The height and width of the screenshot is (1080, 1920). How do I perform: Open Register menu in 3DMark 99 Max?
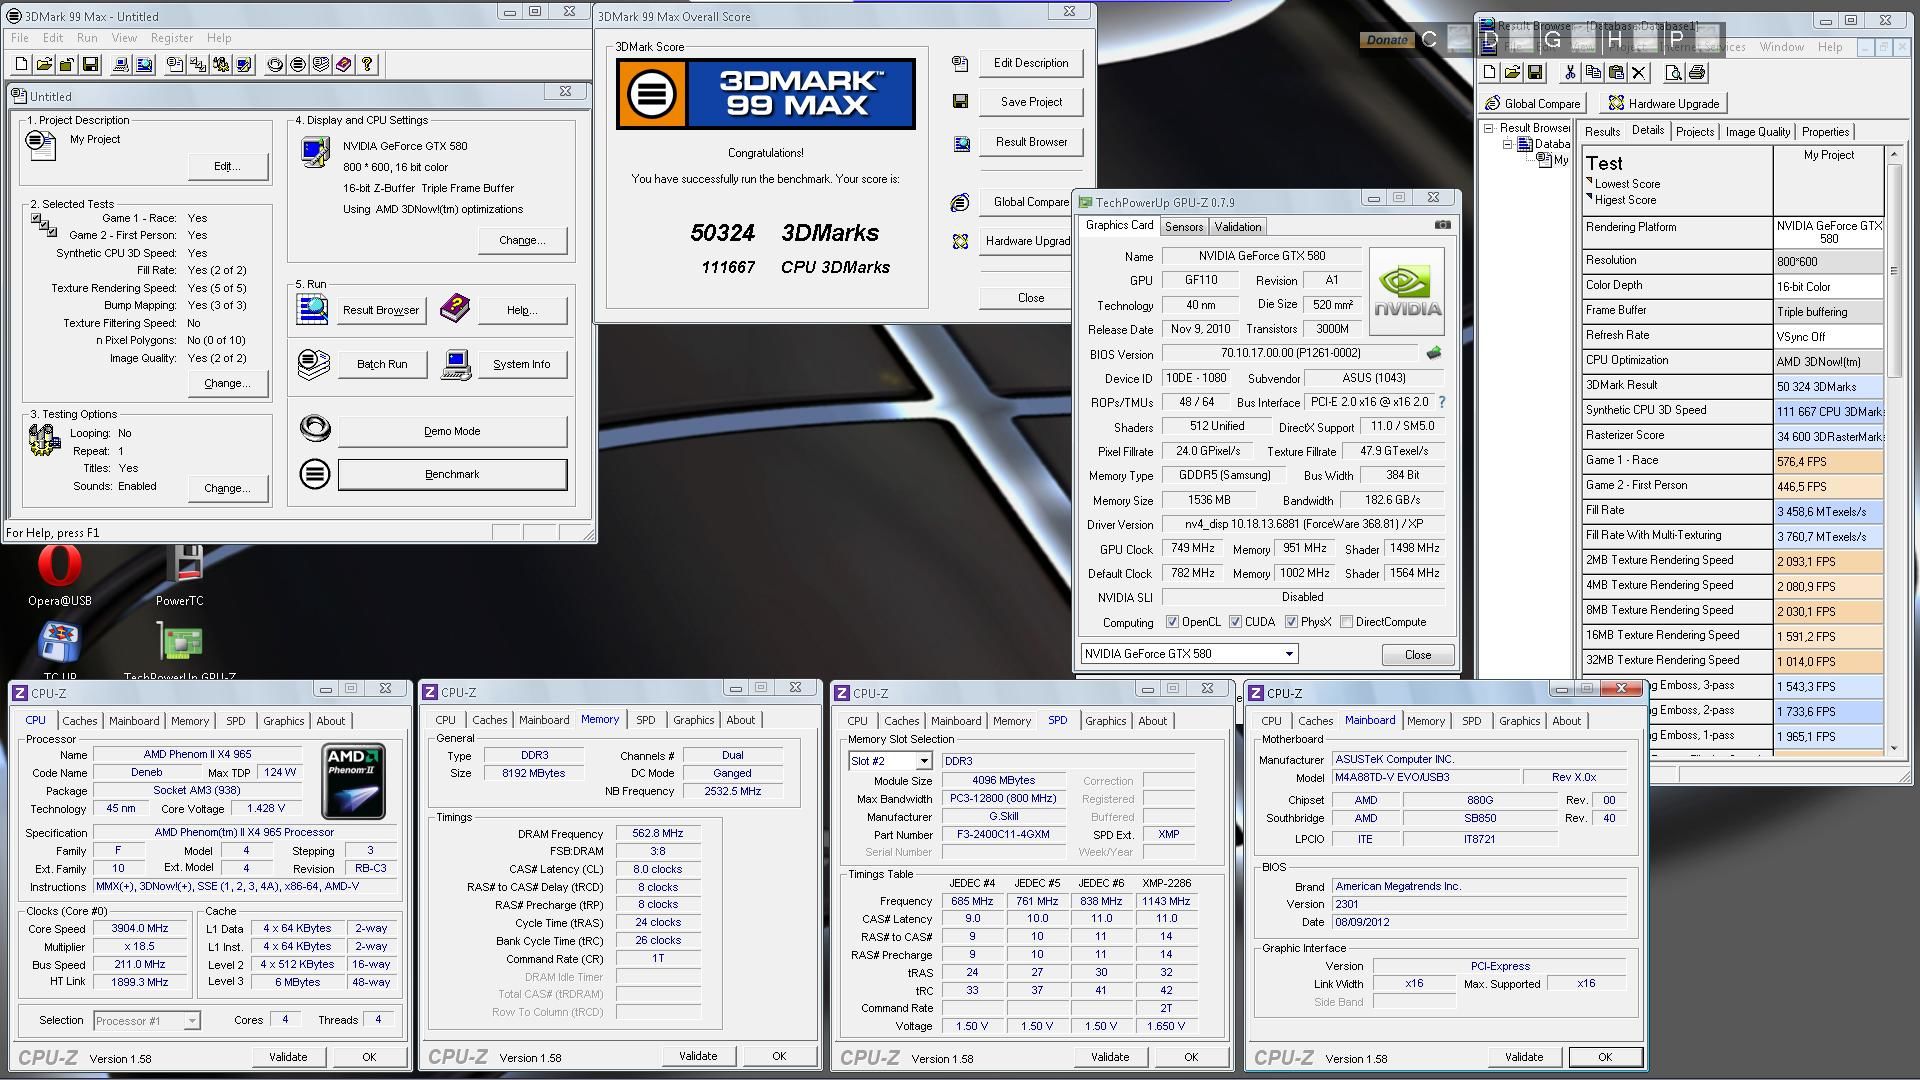(171, 38)
